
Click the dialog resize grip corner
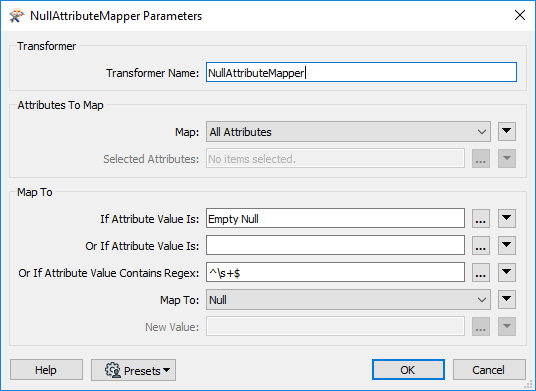point(528,385)
